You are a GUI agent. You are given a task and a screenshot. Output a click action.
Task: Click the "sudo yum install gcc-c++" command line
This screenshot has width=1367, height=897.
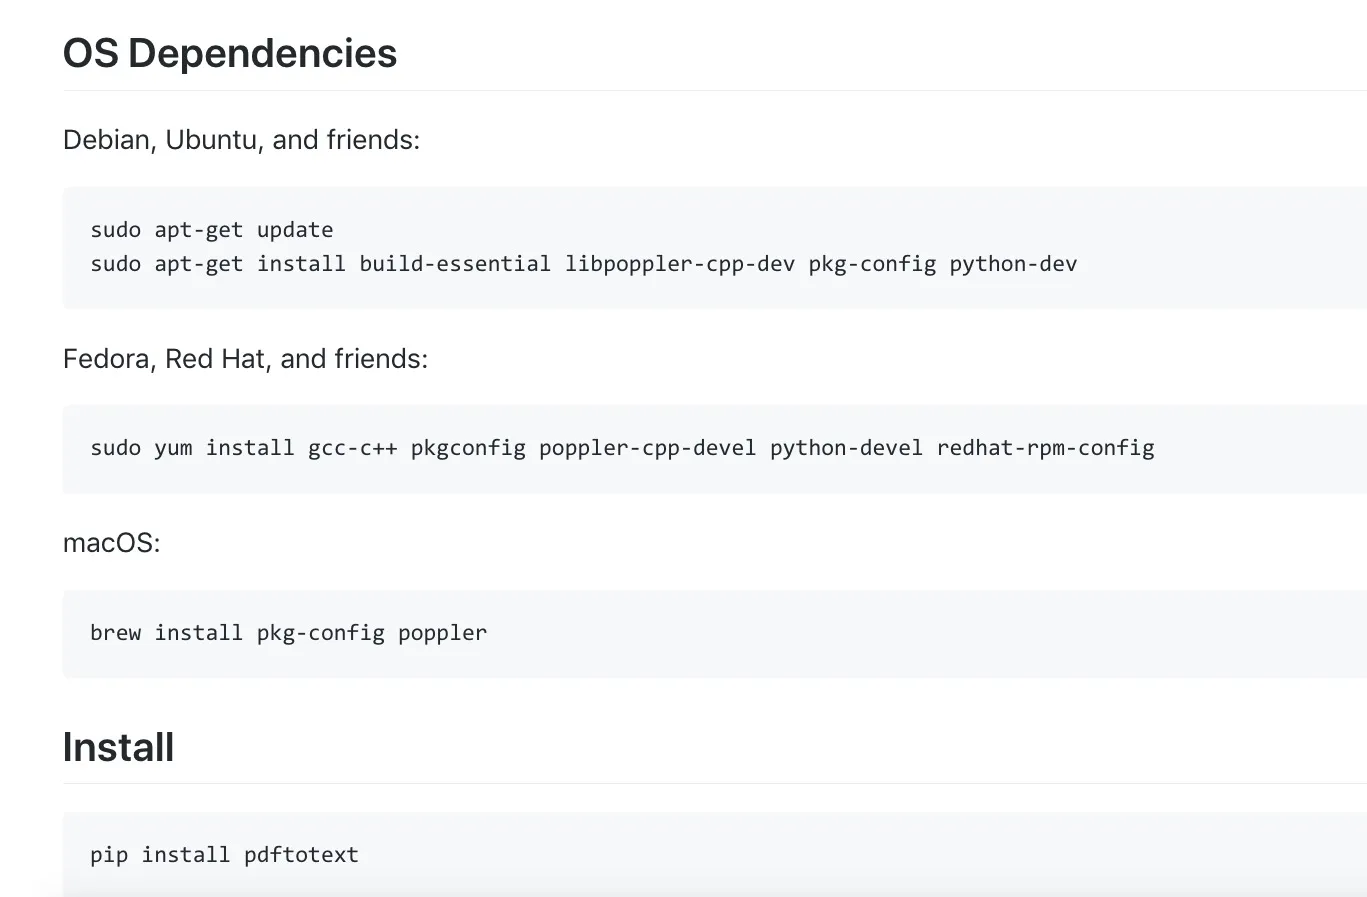tap(622, 448)
